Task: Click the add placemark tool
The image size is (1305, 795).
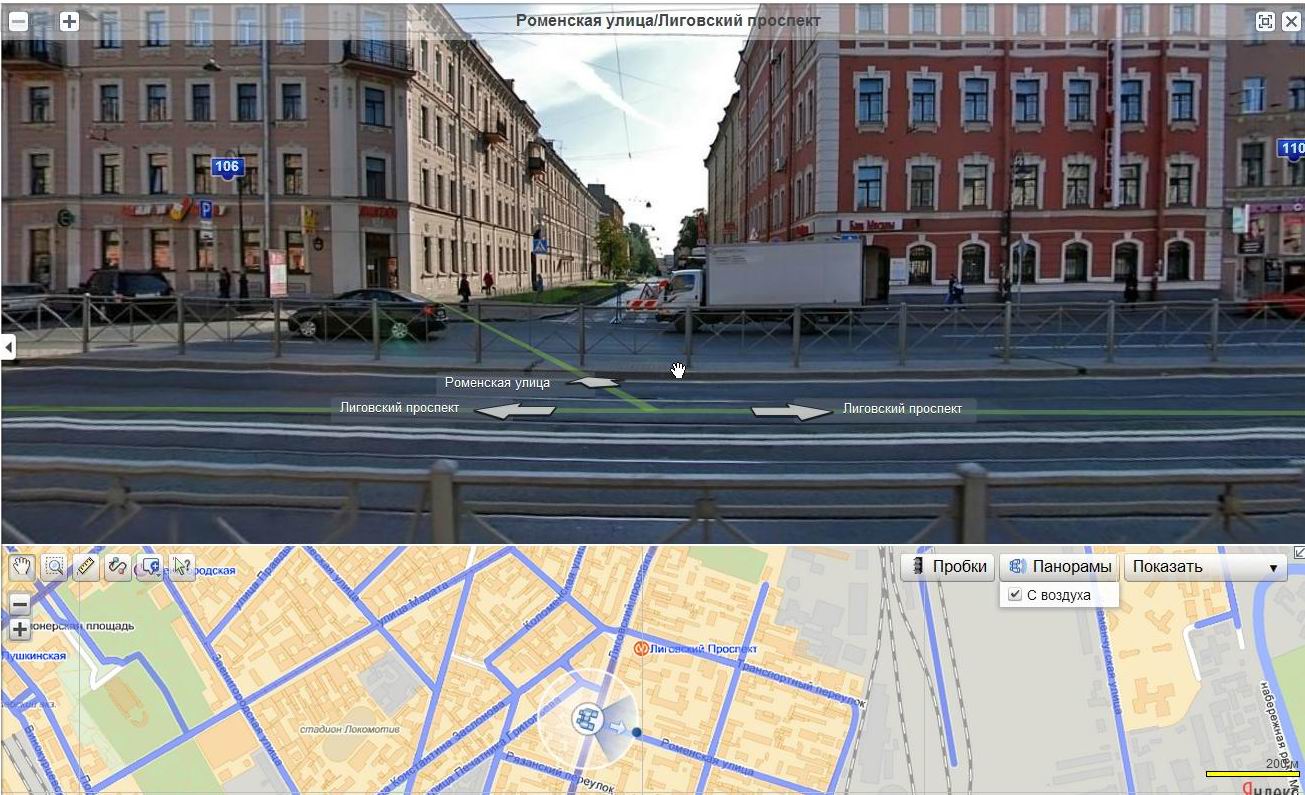Action: pyautogui.click(x=150, y=567)
